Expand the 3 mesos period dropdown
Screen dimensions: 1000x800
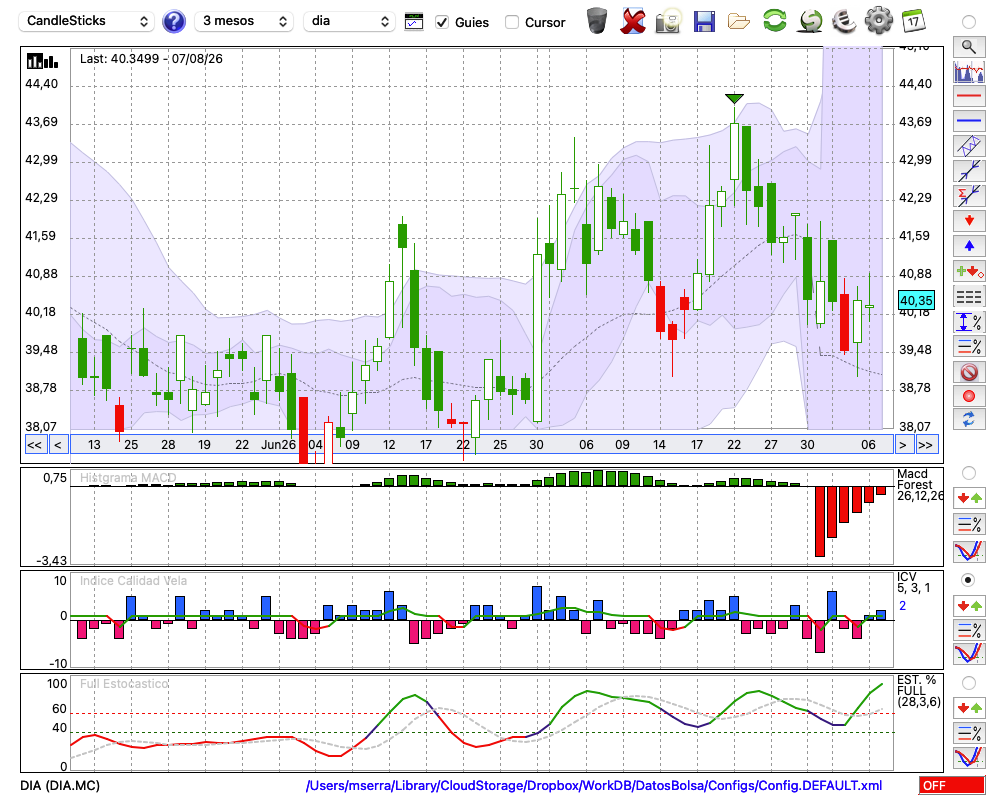pyautogui.click(x=244, y=21)
